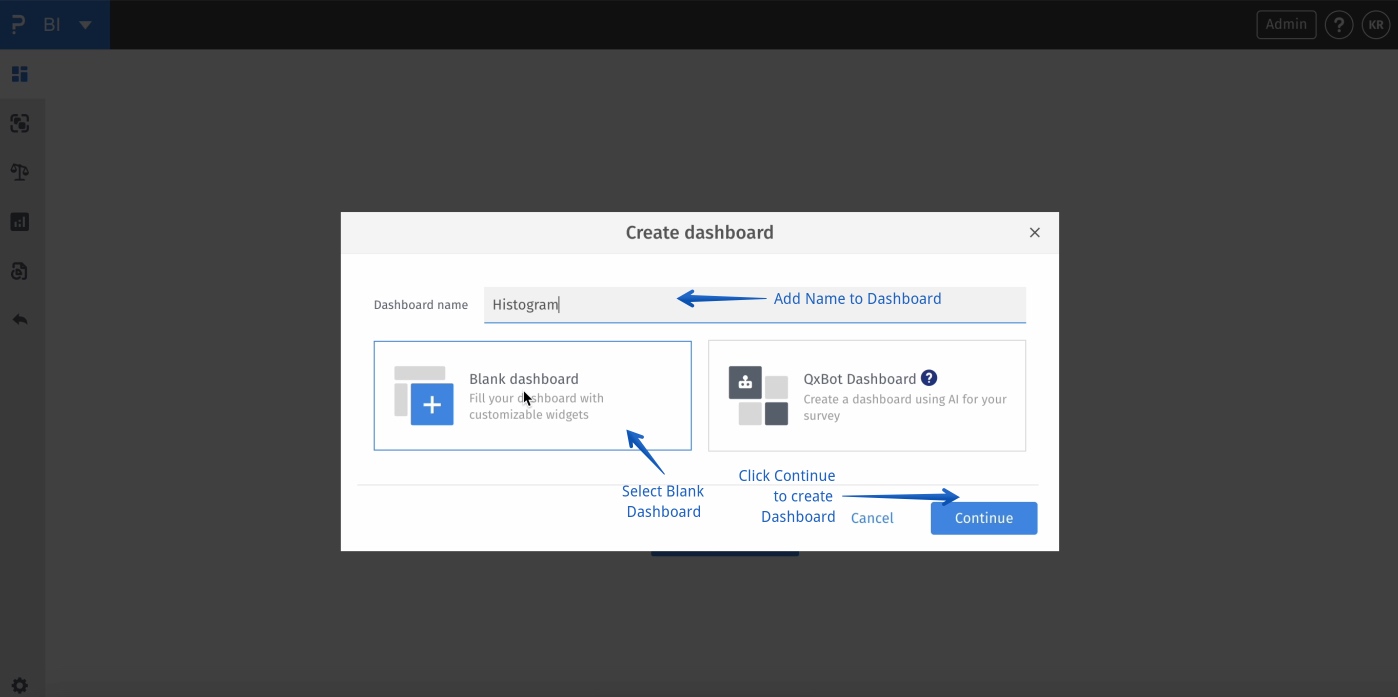Screen dimensions: 1398x697
Task: Open the KR user profile avatar
Action: tap(1376, 25)
